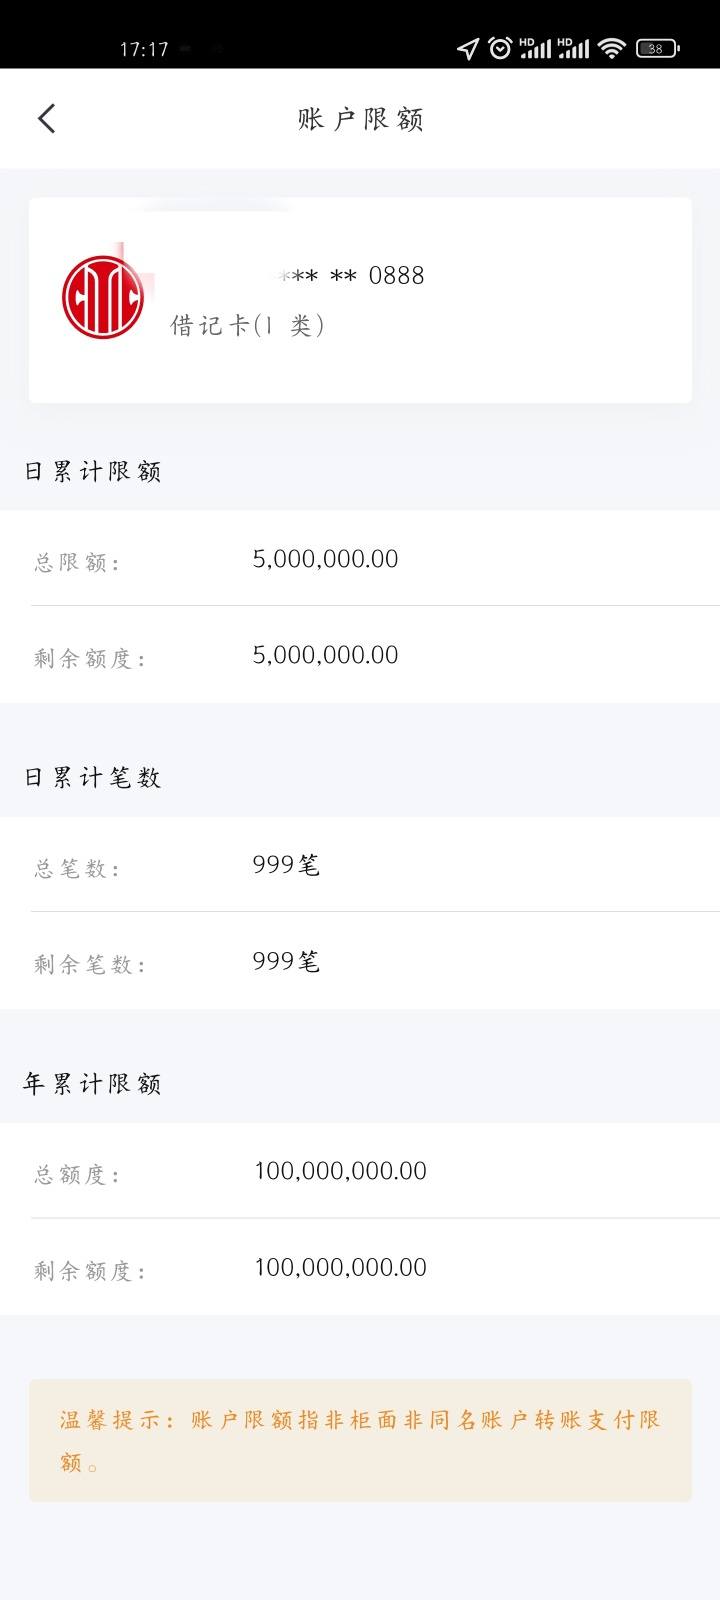Tap the 温馨提示 notice banner
720x1600 pixels.
coord(360,1441)
